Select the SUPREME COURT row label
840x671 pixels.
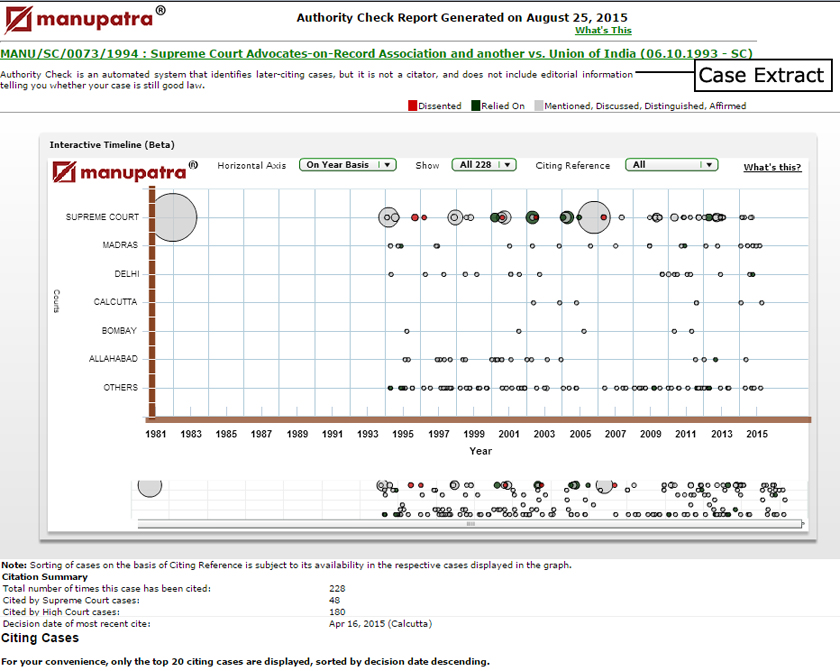[101, 216]
